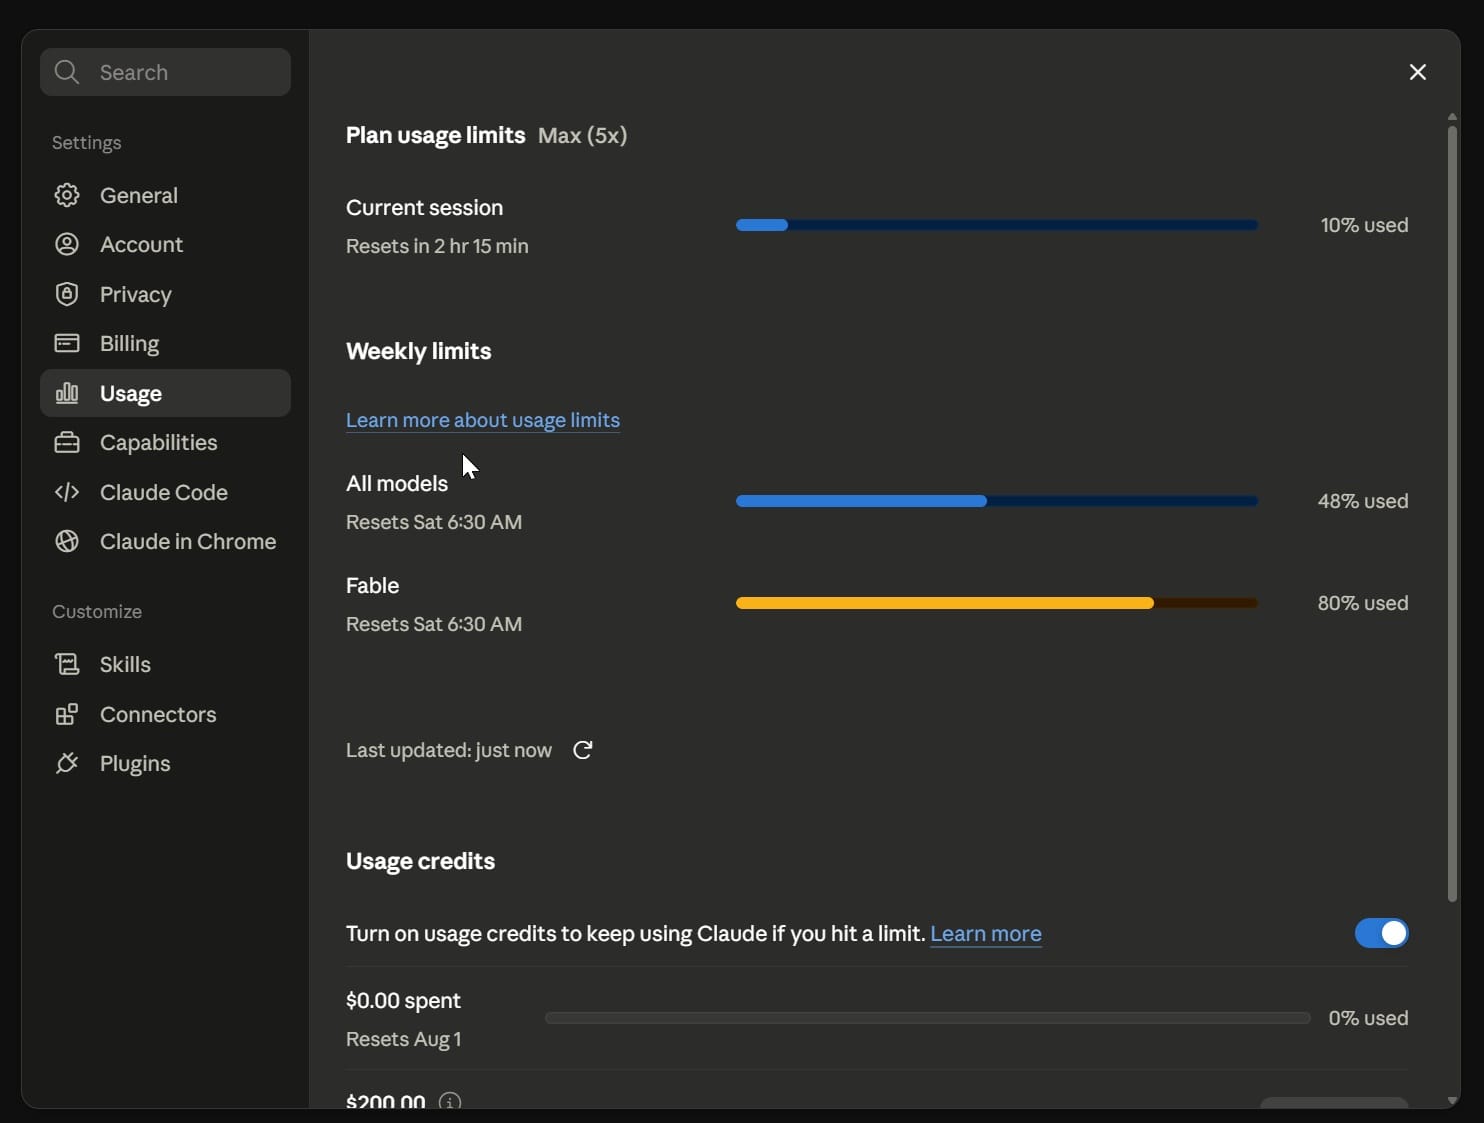Click into the Search settings field

click(x=165, y=72)
